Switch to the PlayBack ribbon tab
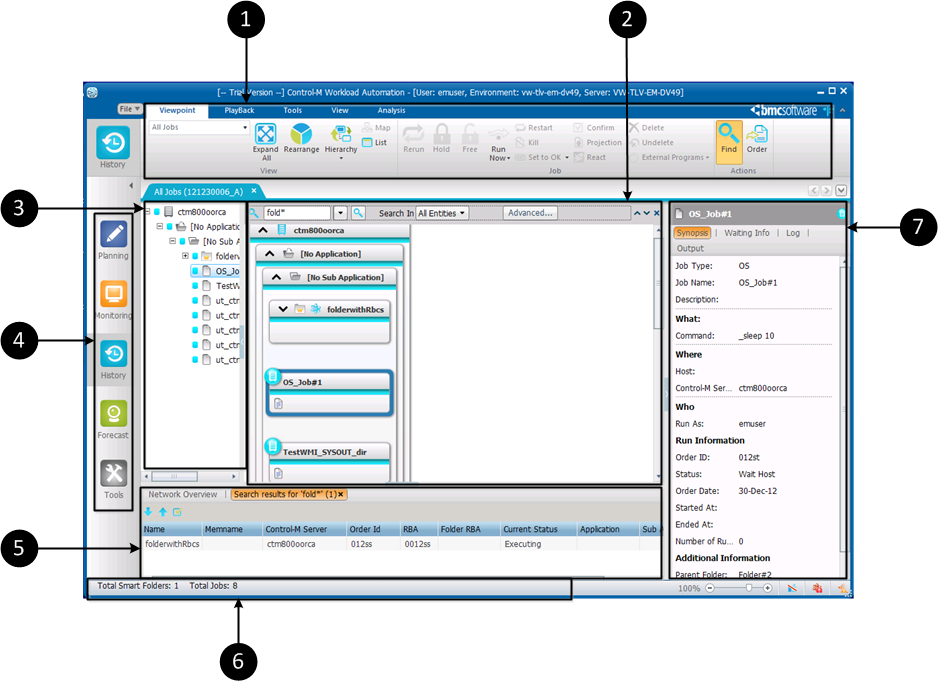 [x=239, y=110]
